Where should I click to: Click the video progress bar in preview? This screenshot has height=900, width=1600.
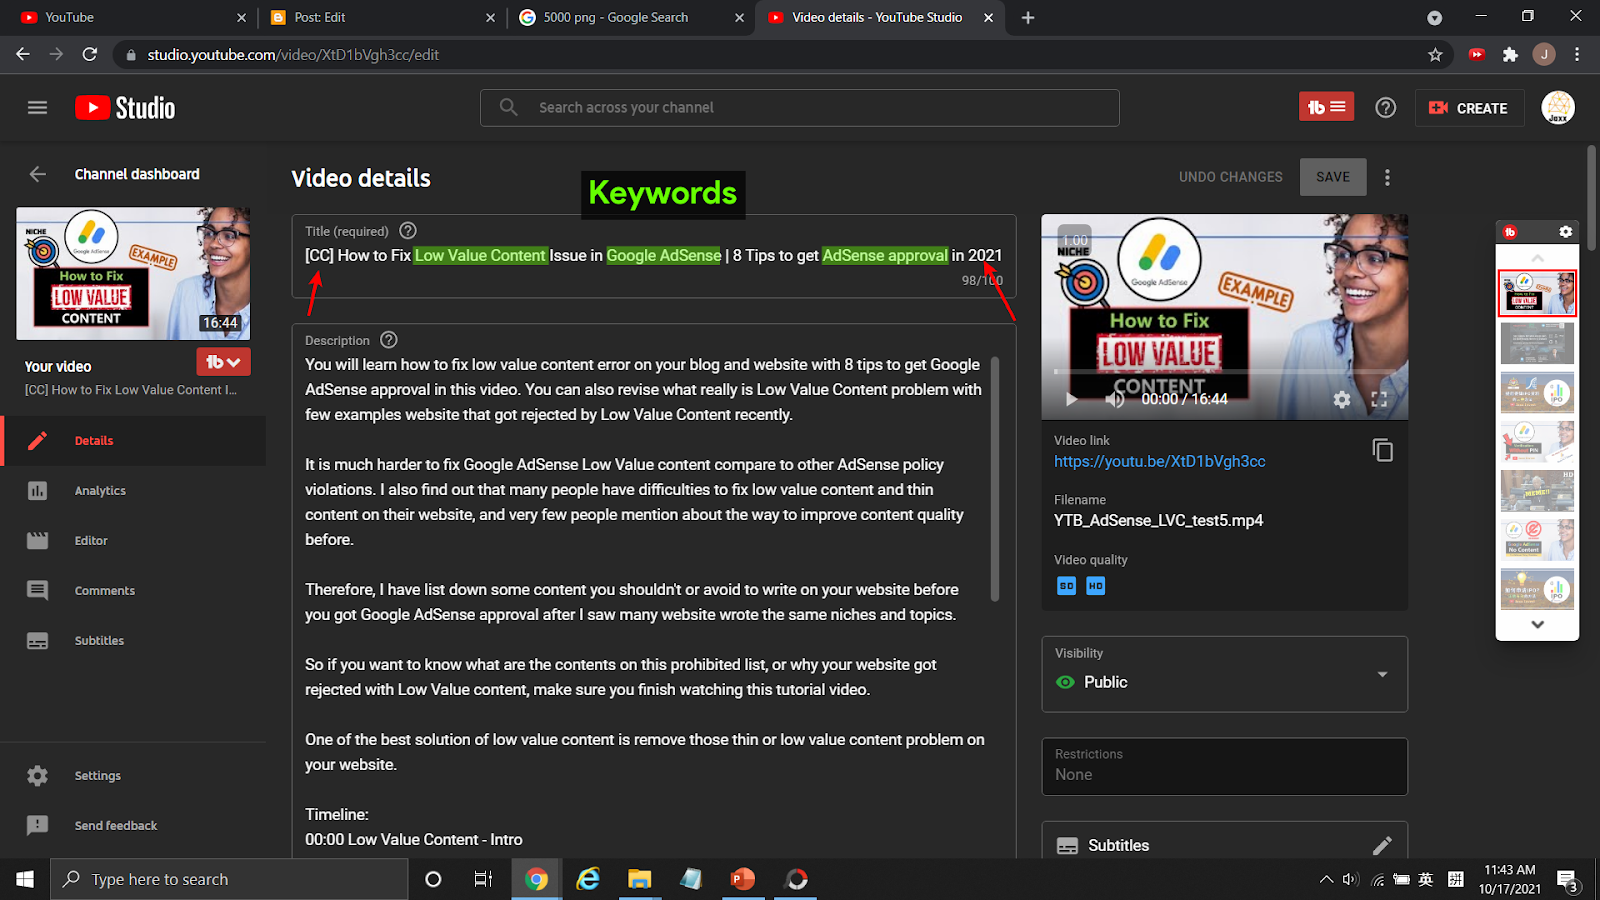(x=1225, y=372)
